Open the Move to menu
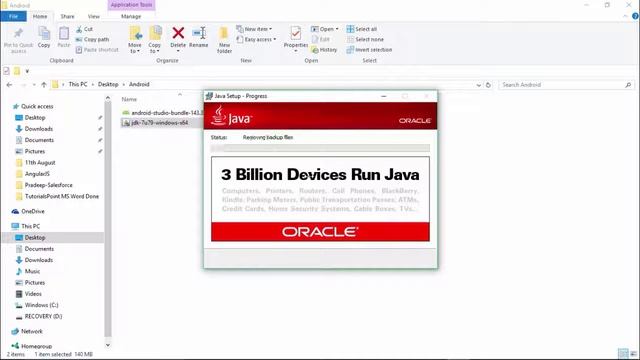This screenshot has width=640, height=360. (135, 40)
